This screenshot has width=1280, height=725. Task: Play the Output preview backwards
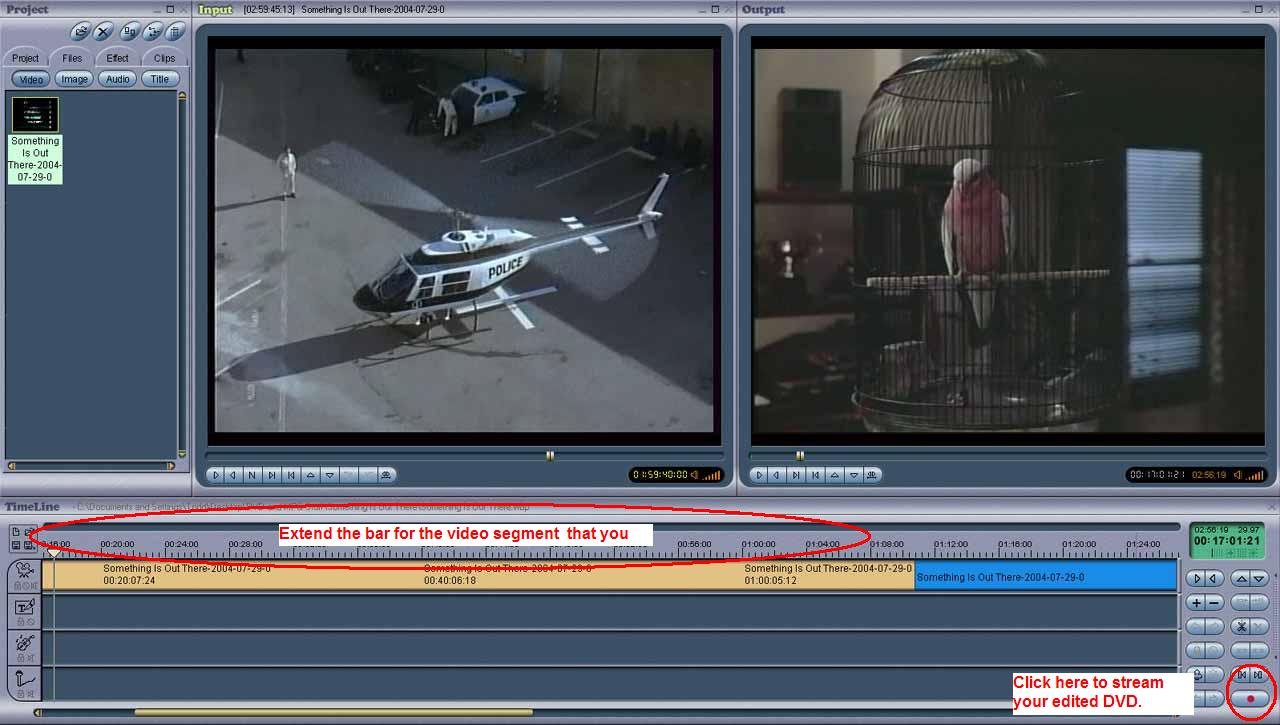(x=776, y=475)
